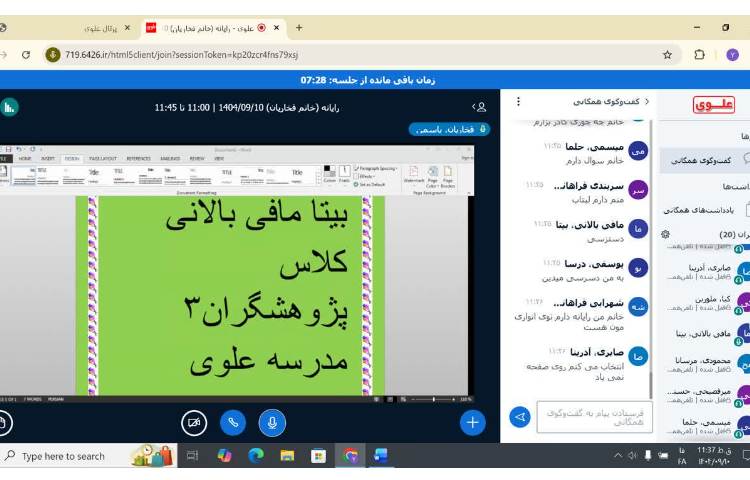750x480 pixels.
Task: Open the Insert tab in shared Word window
Action: (48, 158)
